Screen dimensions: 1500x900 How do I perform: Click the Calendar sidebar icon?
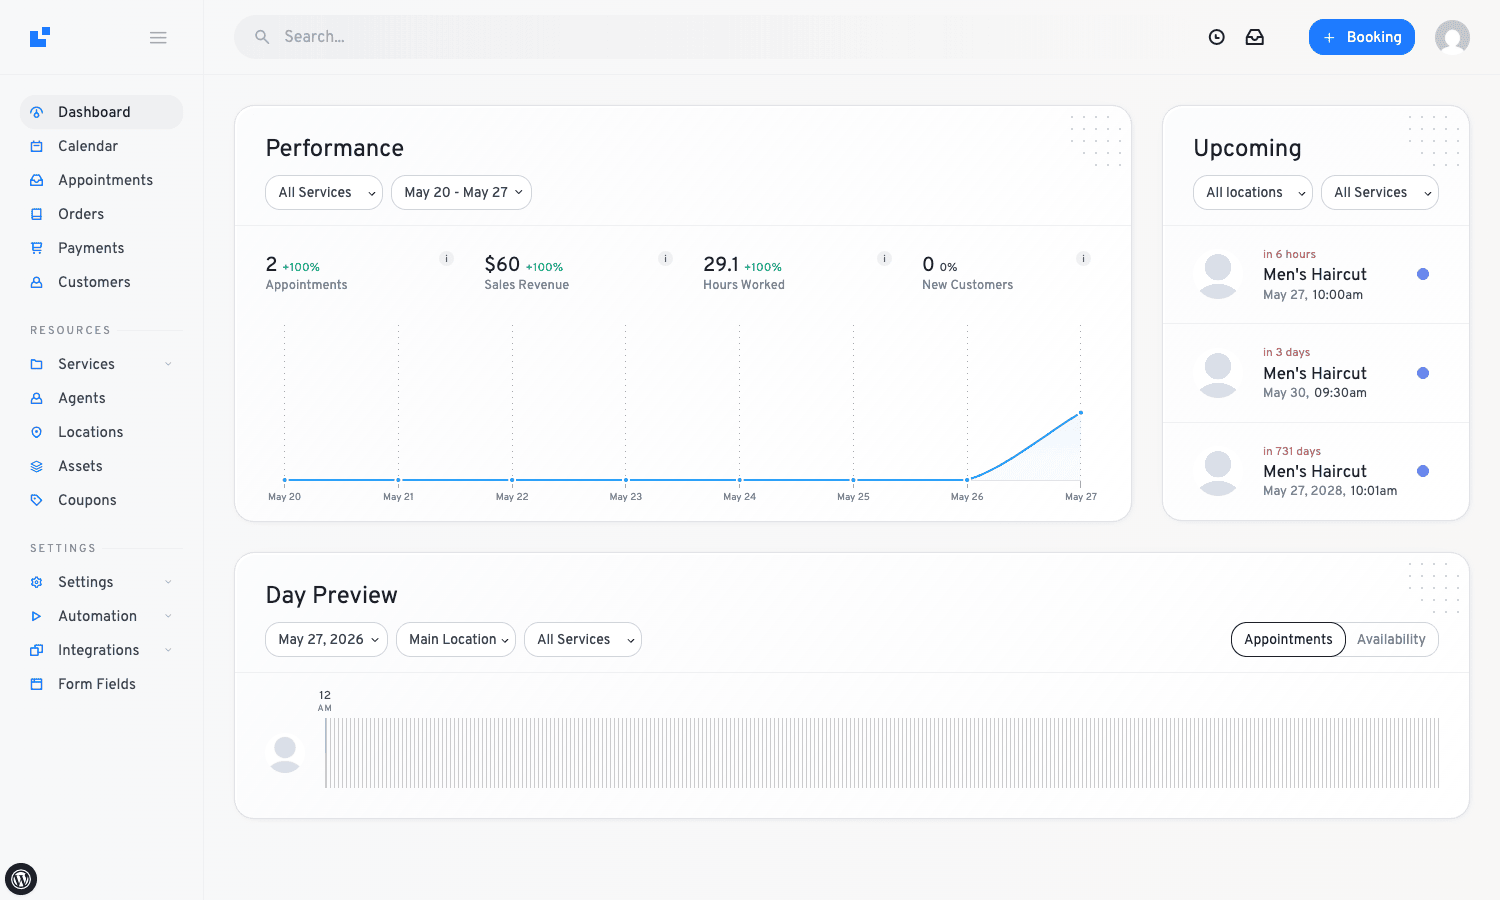click(x=37, y=146)
